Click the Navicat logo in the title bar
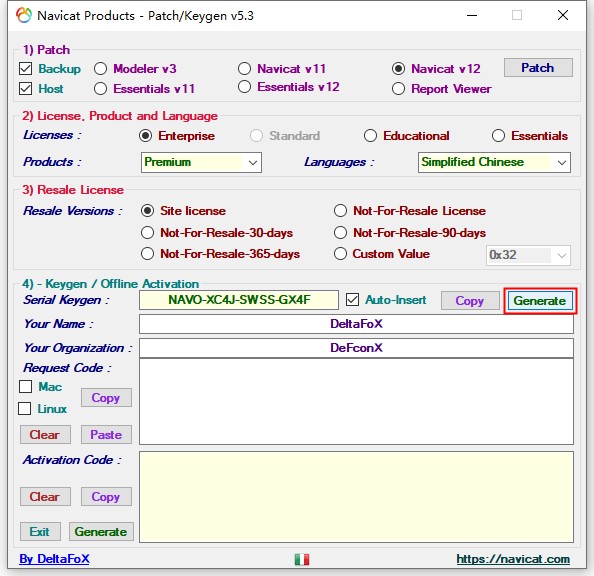This screenshot has width=594, height=576. 23,16
